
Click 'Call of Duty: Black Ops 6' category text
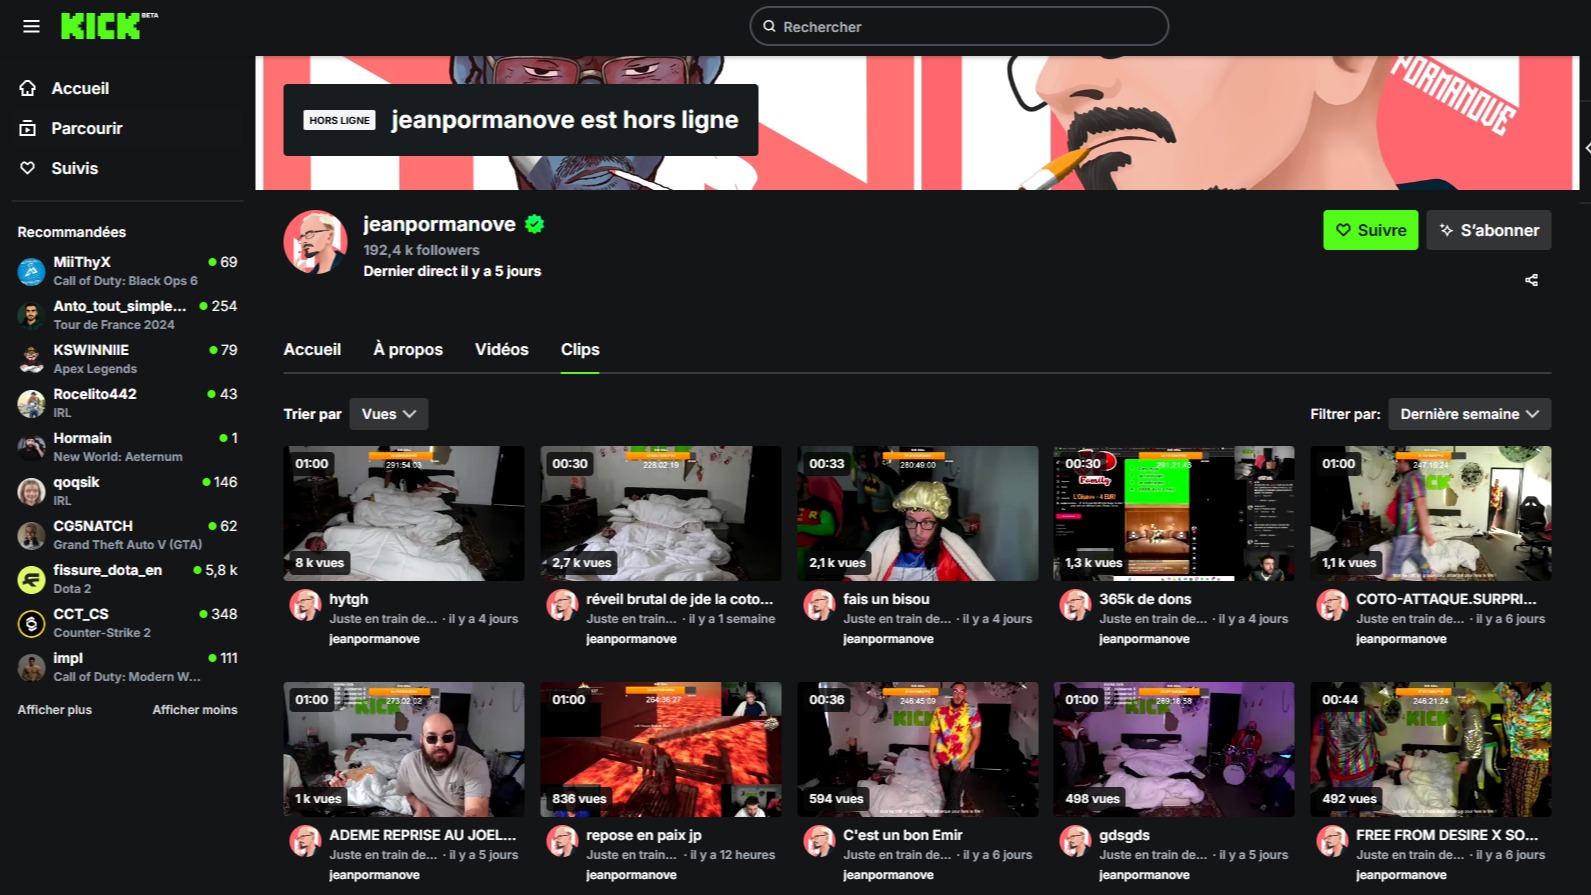point(125,281)
